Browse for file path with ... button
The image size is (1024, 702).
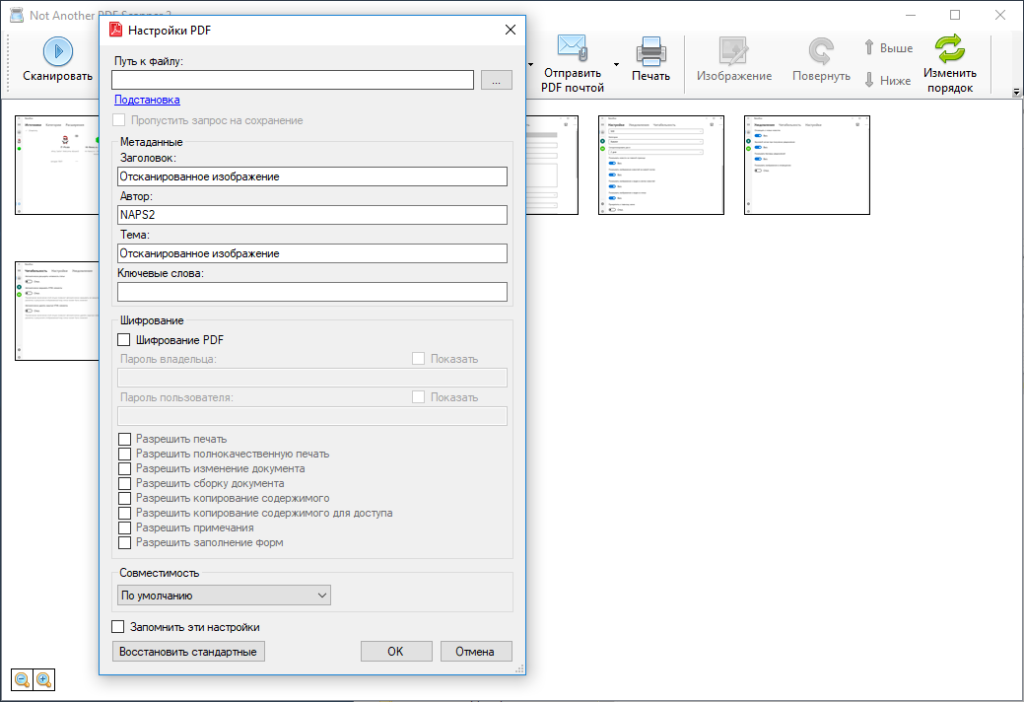(496, 81)
